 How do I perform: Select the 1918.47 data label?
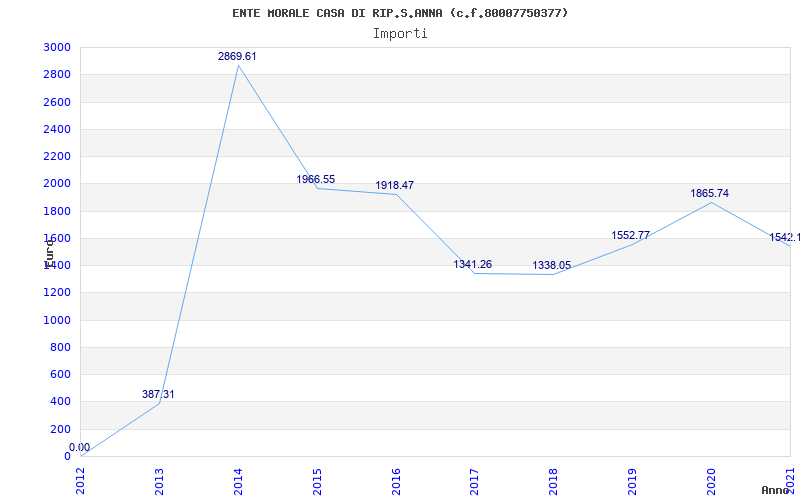coord(394,185)
